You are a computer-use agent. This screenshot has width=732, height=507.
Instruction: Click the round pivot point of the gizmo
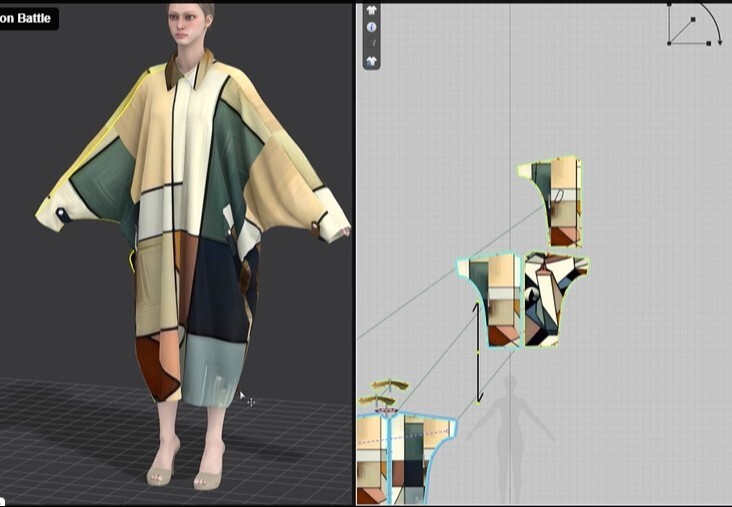(x=669, y=43)
